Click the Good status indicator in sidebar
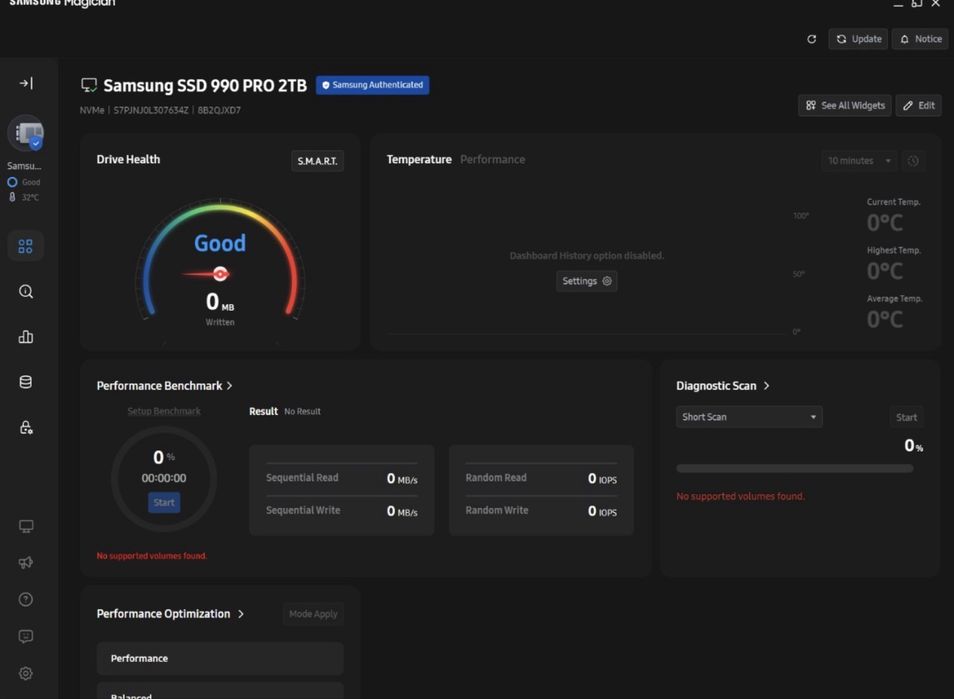Image resolution: width=954 pixels, height=699 pixels. (x=24, y=182)
